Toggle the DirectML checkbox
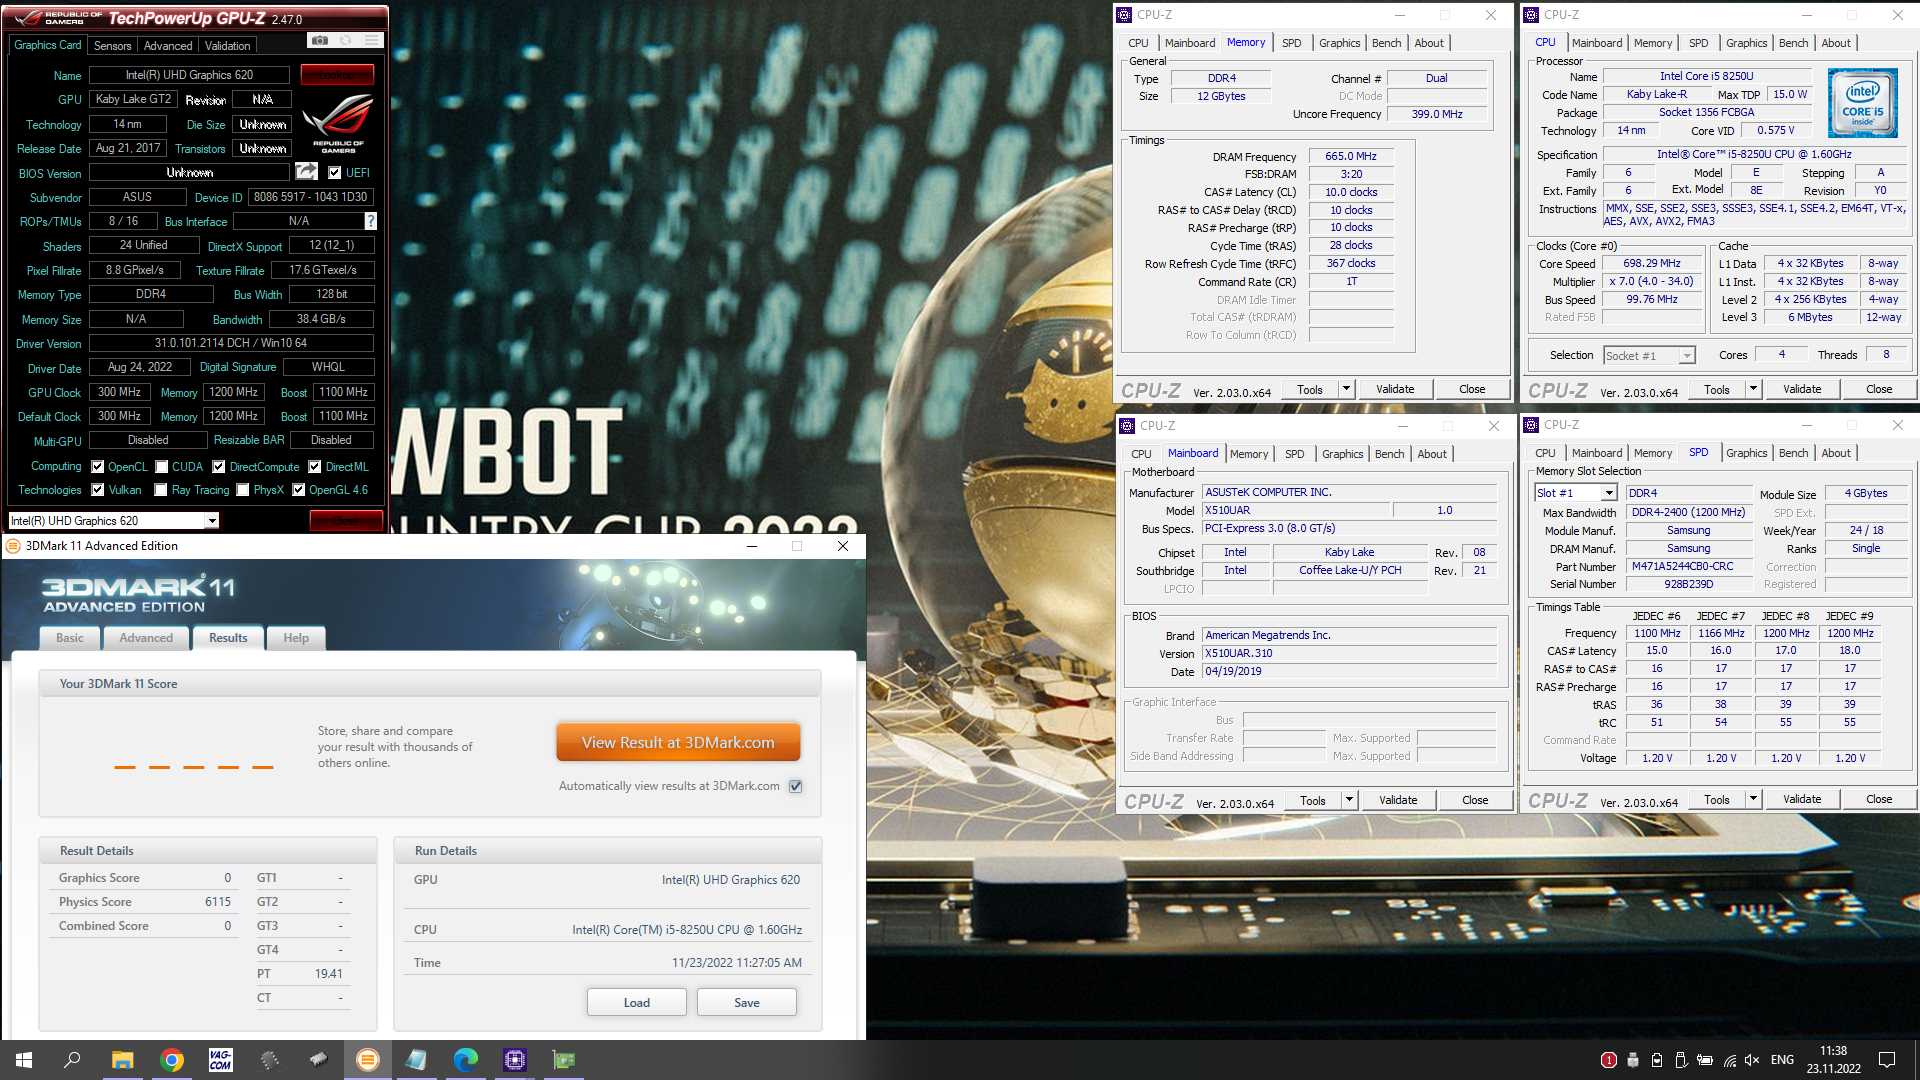 point(315,467)
